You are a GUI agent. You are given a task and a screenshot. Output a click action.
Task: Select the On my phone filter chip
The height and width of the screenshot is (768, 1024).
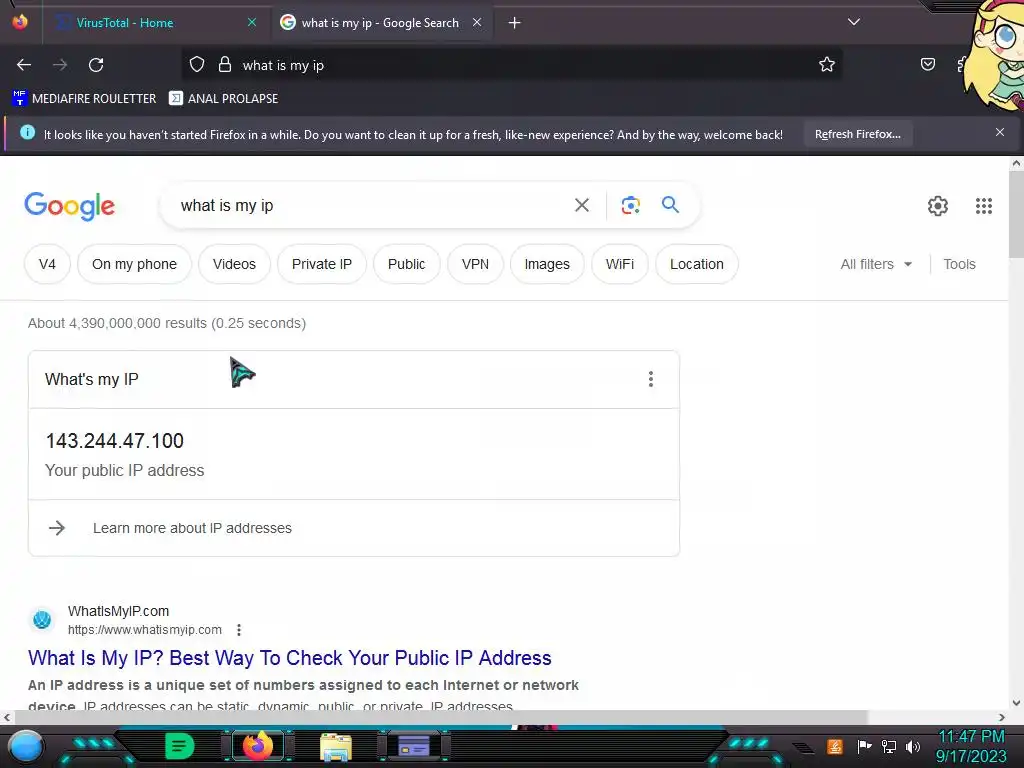click(135, 264)
